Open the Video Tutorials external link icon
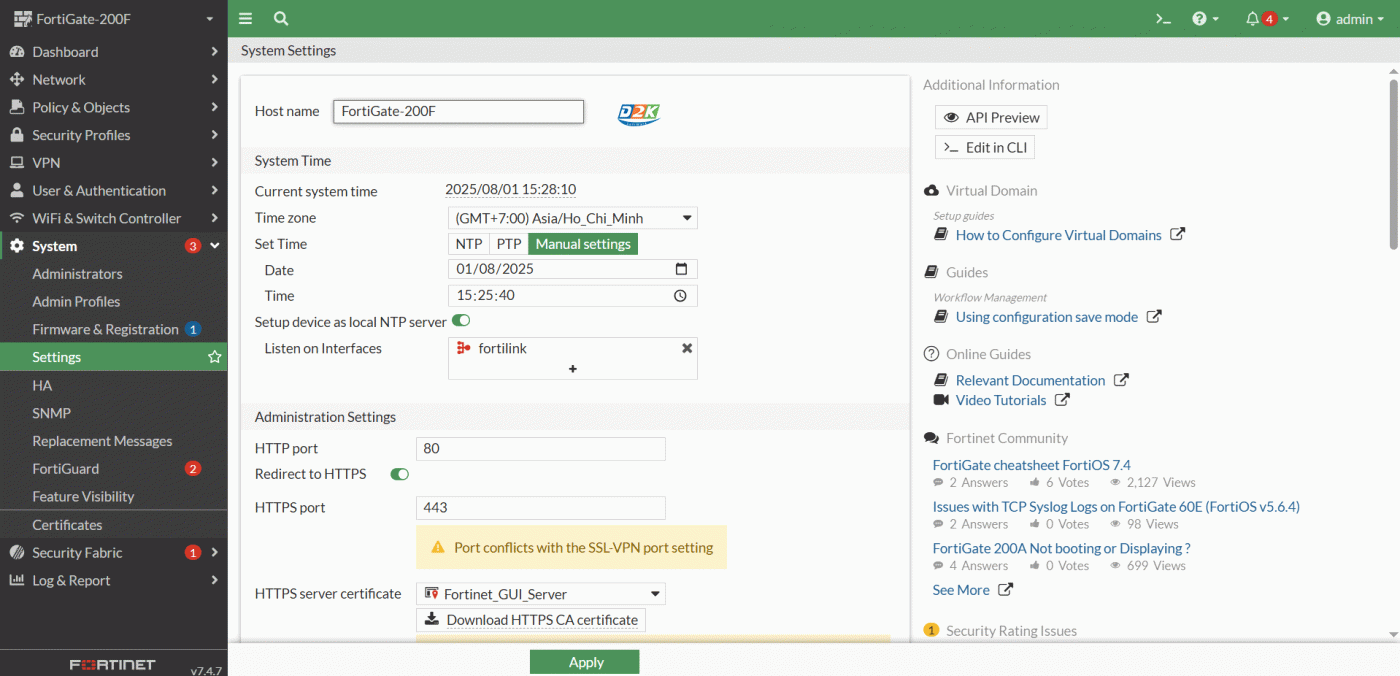Image resolution: width=1400 pixels, height=676 pixels. (x=1062, y=400)
